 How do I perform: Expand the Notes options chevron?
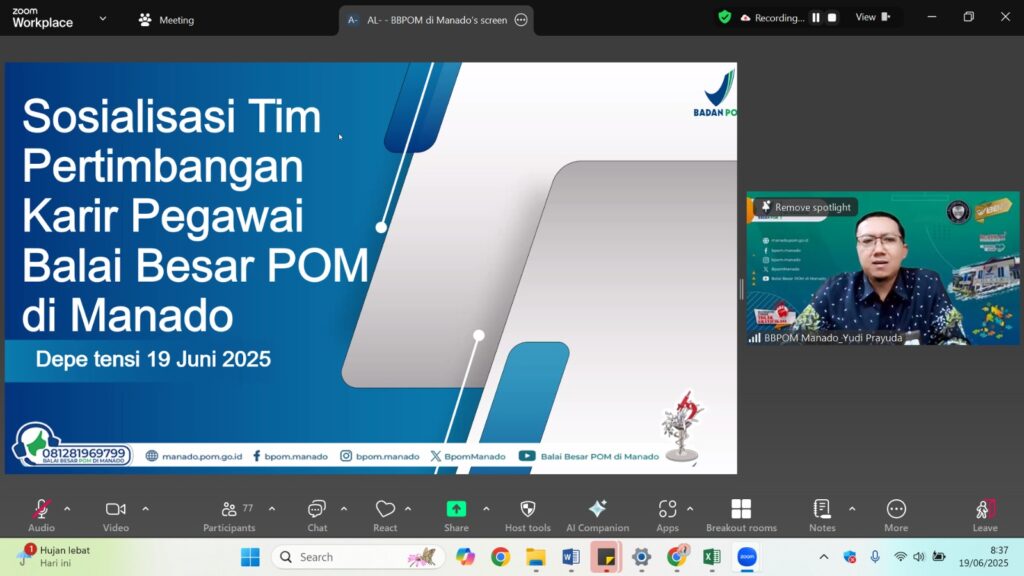tap(852, 509)
